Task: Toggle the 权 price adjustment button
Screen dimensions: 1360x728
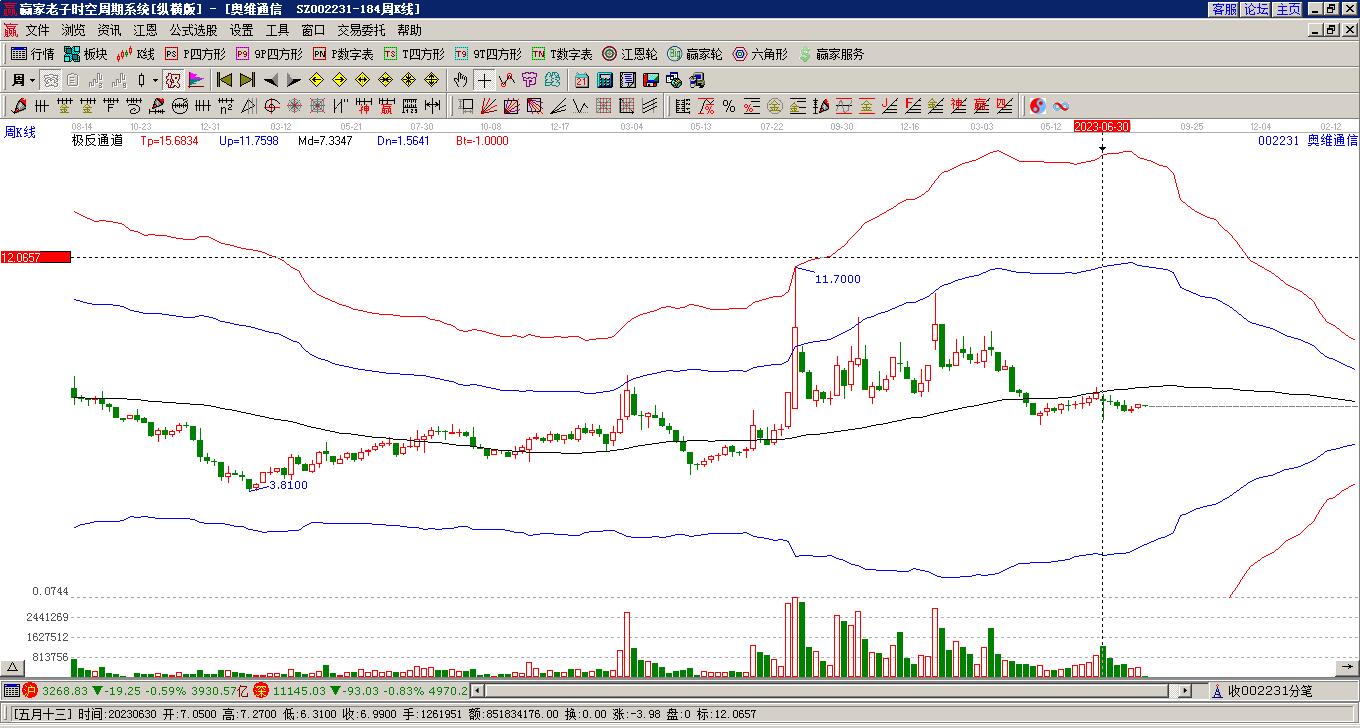Action: click(x=172, y=80)
